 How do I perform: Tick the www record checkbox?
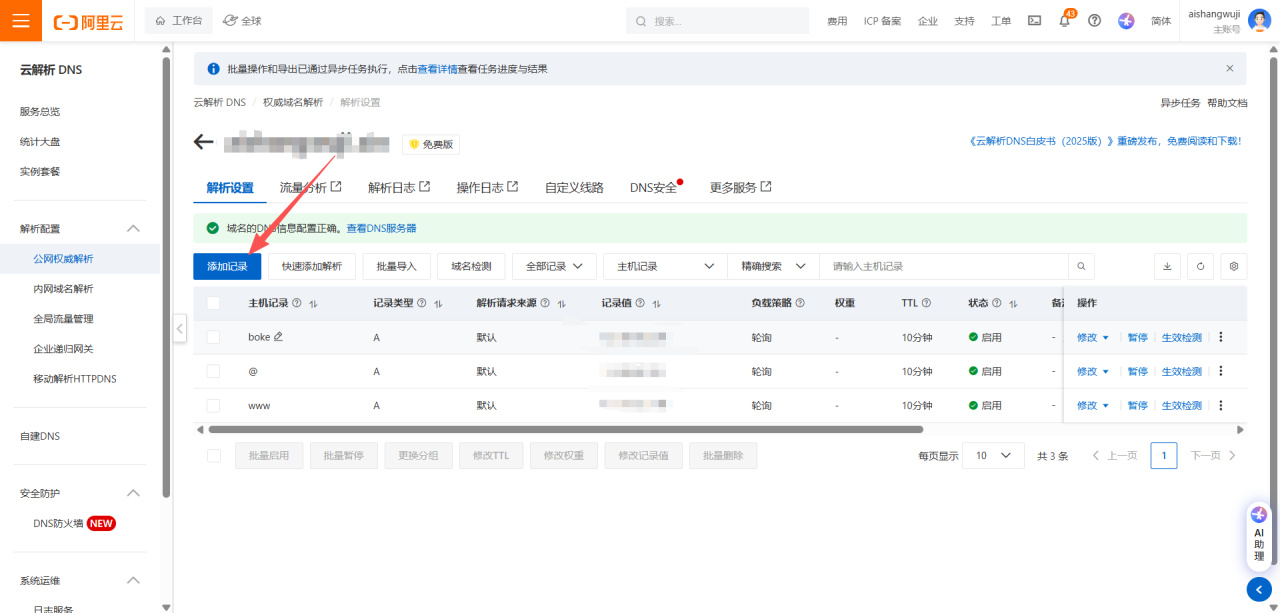click(x=213, y=405)
